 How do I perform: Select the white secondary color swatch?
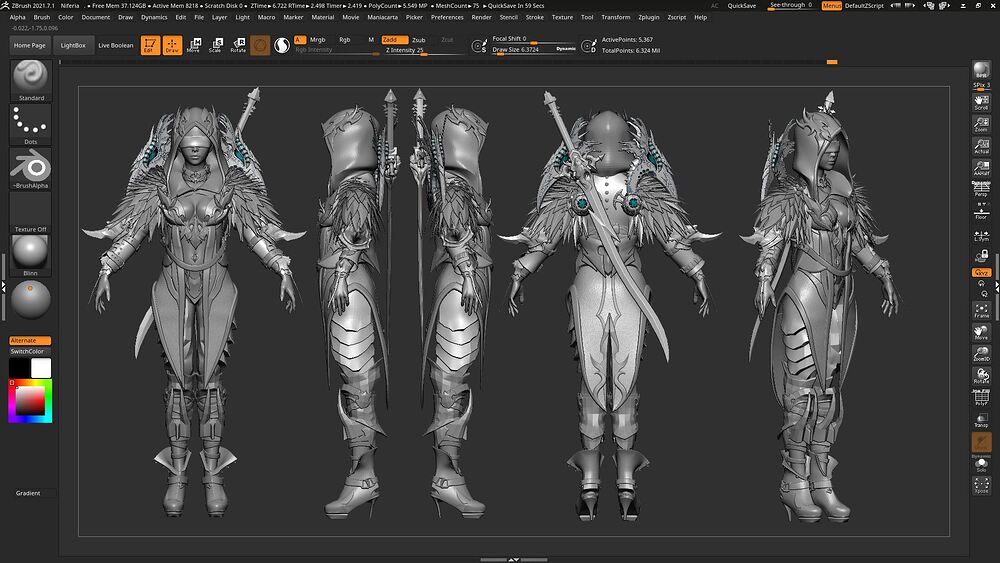(x=41, y=368)
